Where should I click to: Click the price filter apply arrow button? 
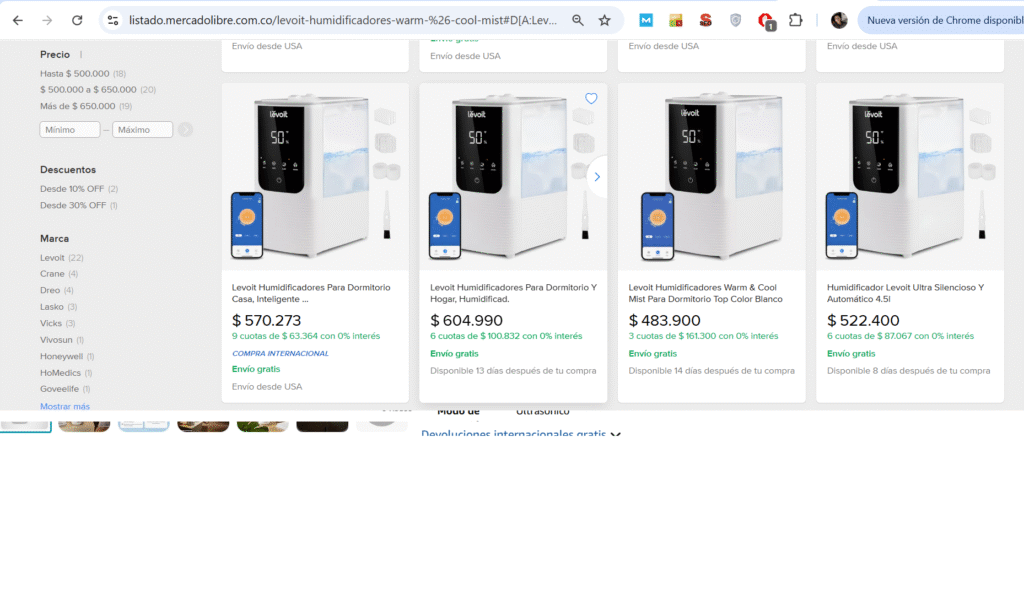click(186, 130)
